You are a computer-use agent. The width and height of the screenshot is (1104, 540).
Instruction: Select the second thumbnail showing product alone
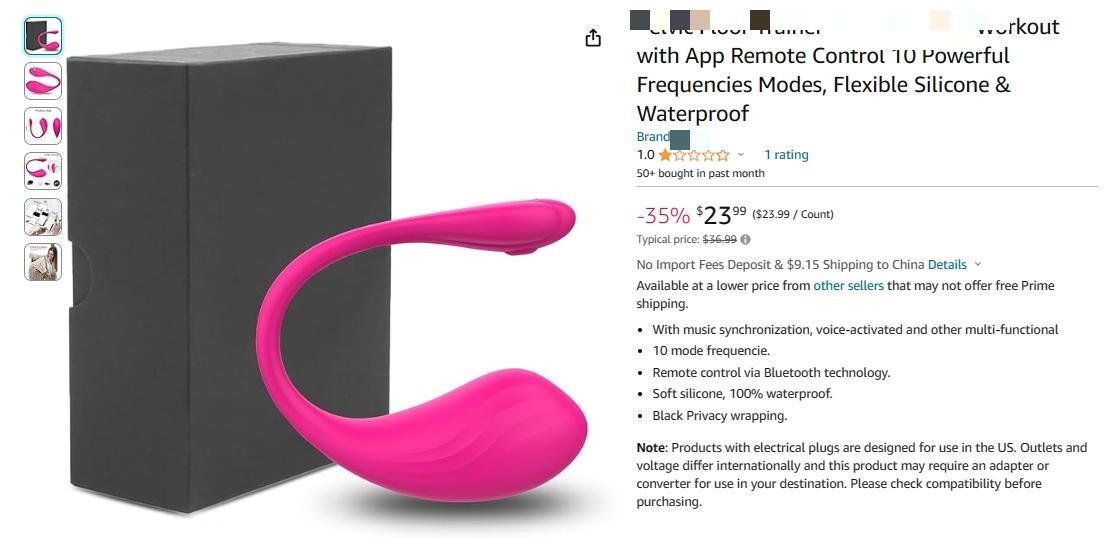click(43, 81)
